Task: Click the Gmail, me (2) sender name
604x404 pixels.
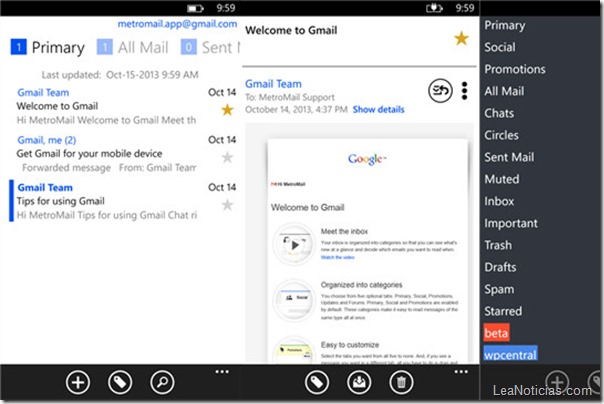Action: [47, 140]
